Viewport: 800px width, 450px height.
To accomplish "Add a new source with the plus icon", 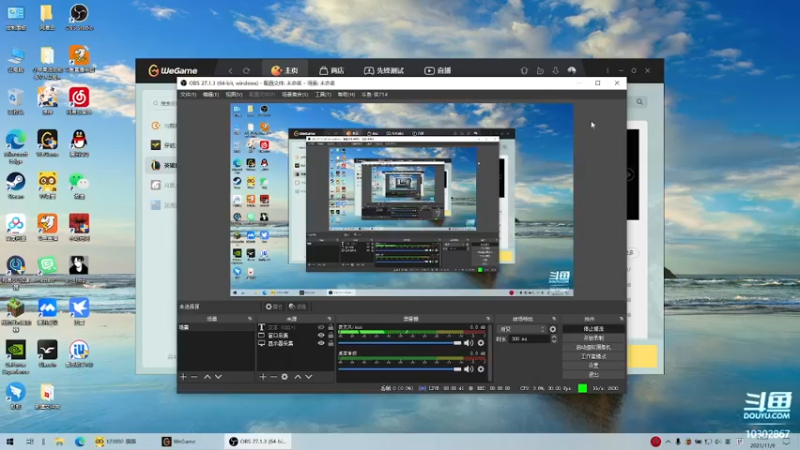I will [263, 377].
